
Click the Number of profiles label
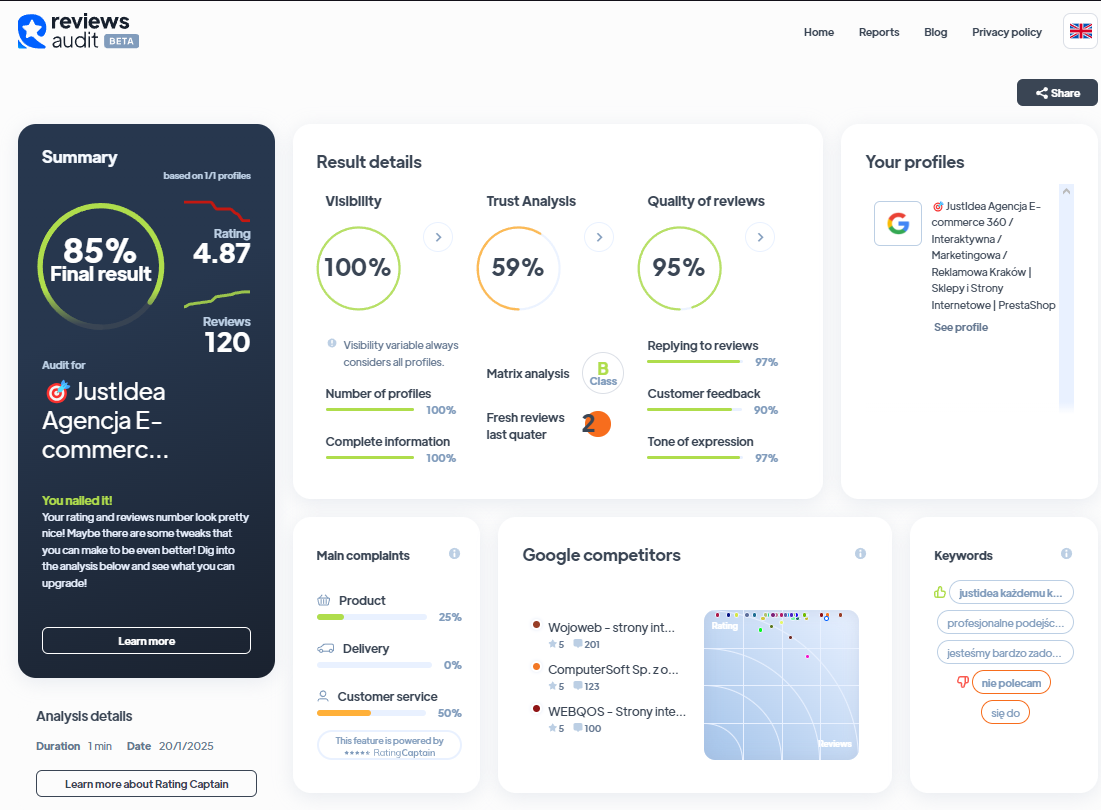[x=378, y=394]
